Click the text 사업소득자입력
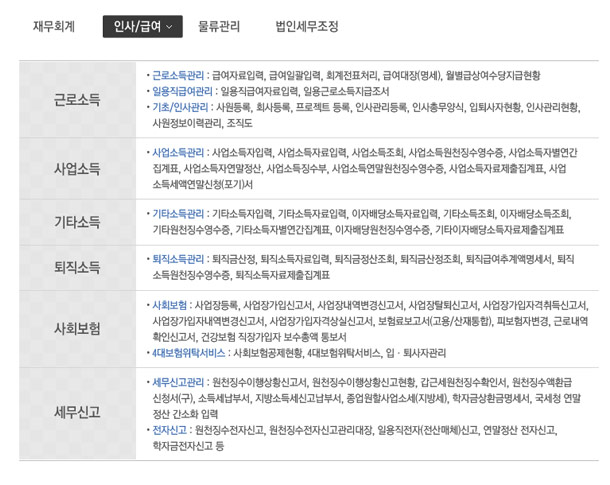Screen dimensions: 610x485 tap(242, 152)
